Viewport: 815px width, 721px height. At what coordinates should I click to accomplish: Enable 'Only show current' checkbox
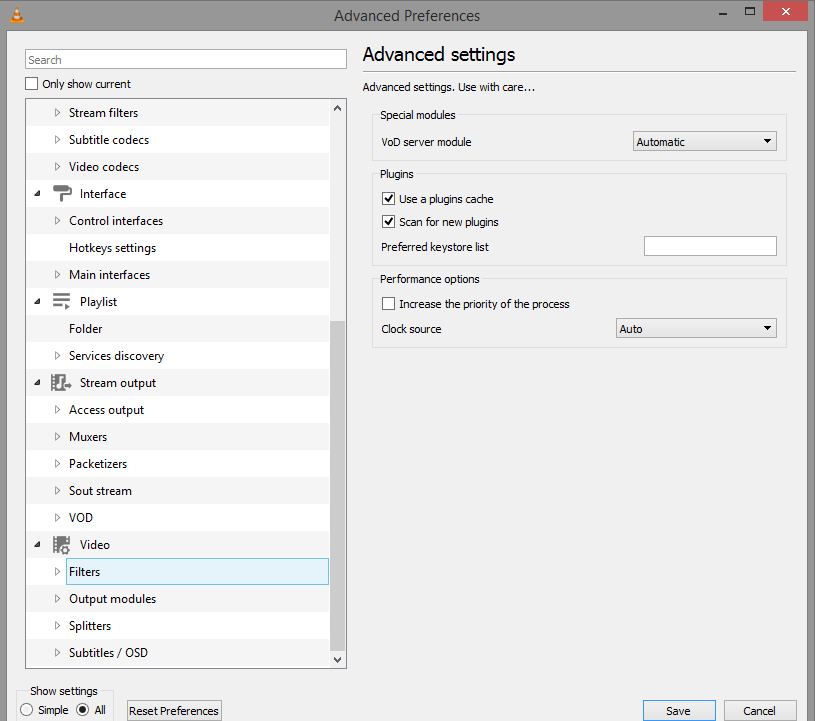tap(33, 84)
